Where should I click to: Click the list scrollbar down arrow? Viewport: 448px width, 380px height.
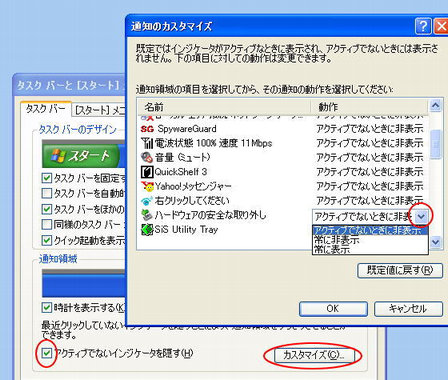[435, 242]
